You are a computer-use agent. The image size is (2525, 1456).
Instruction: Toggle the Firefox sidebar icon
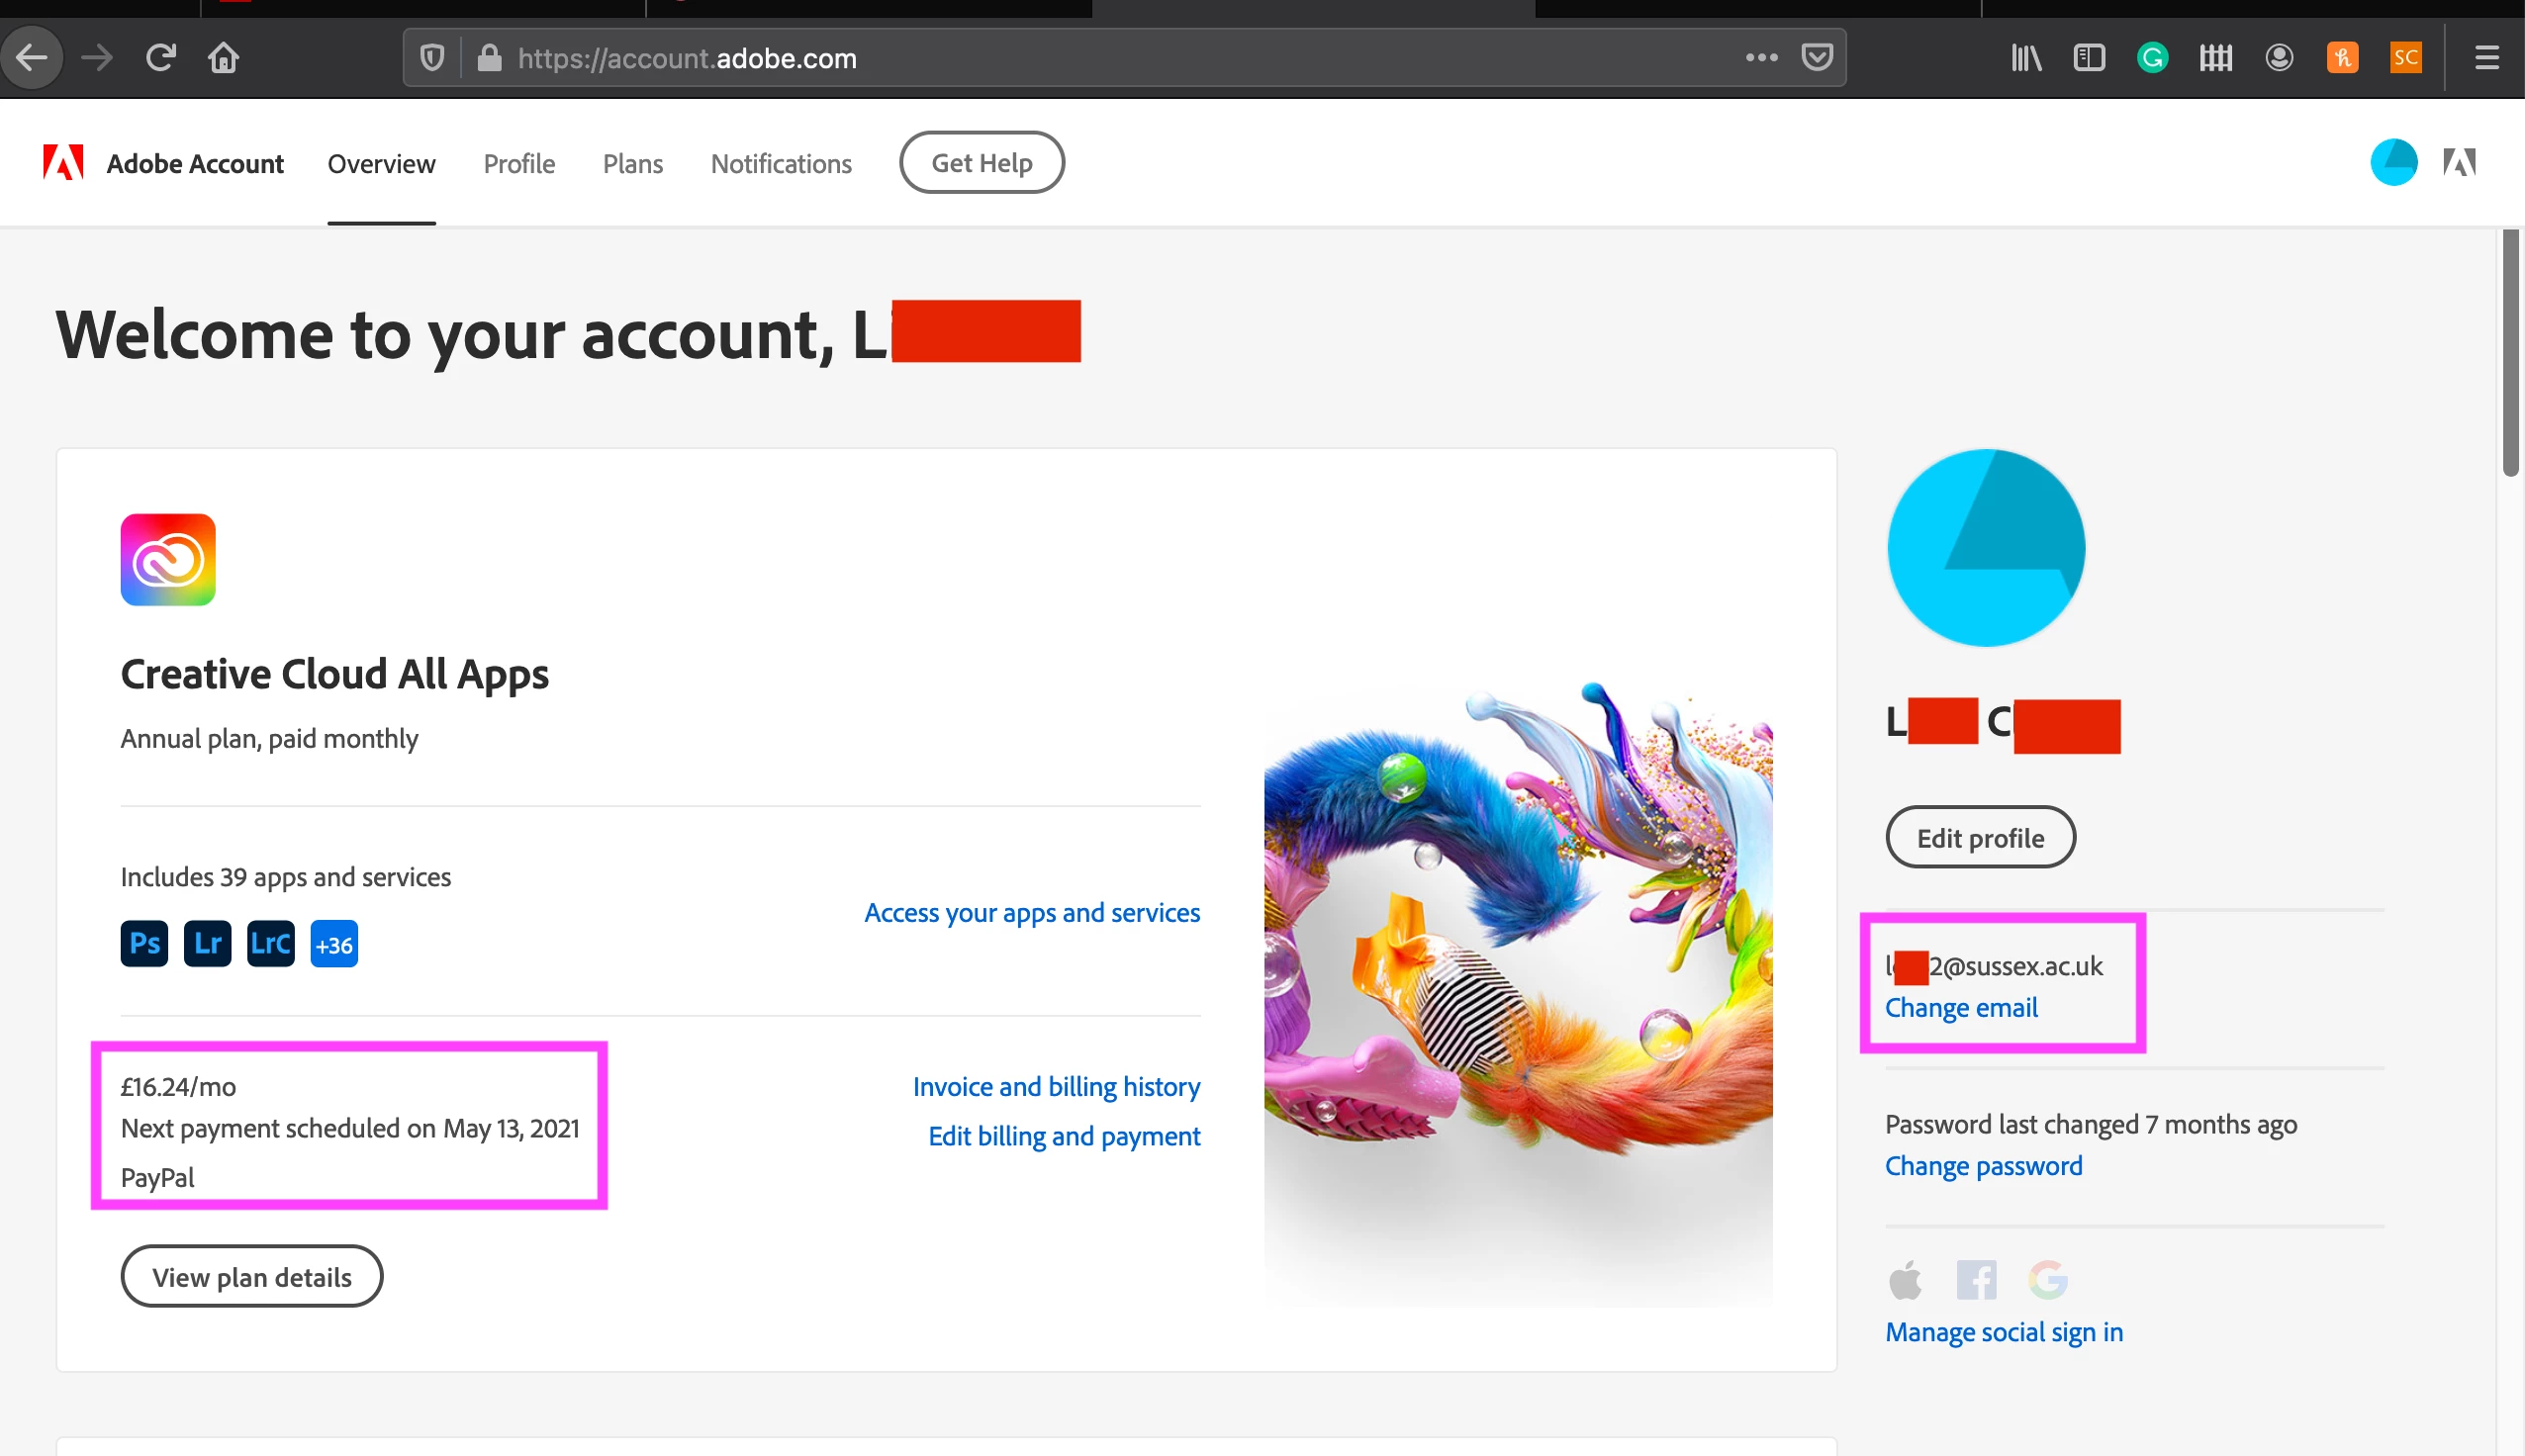pos(2089,58)
